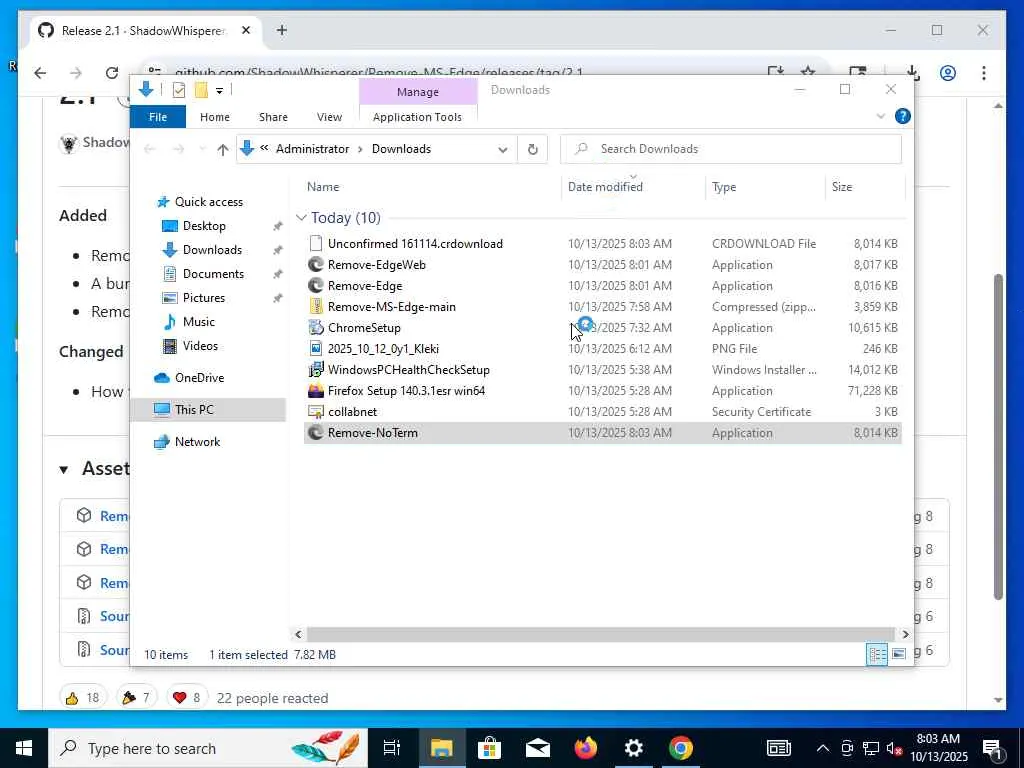
Task: Select the Remove-NoTerm application icon
Action: click(x=315, y=432)
